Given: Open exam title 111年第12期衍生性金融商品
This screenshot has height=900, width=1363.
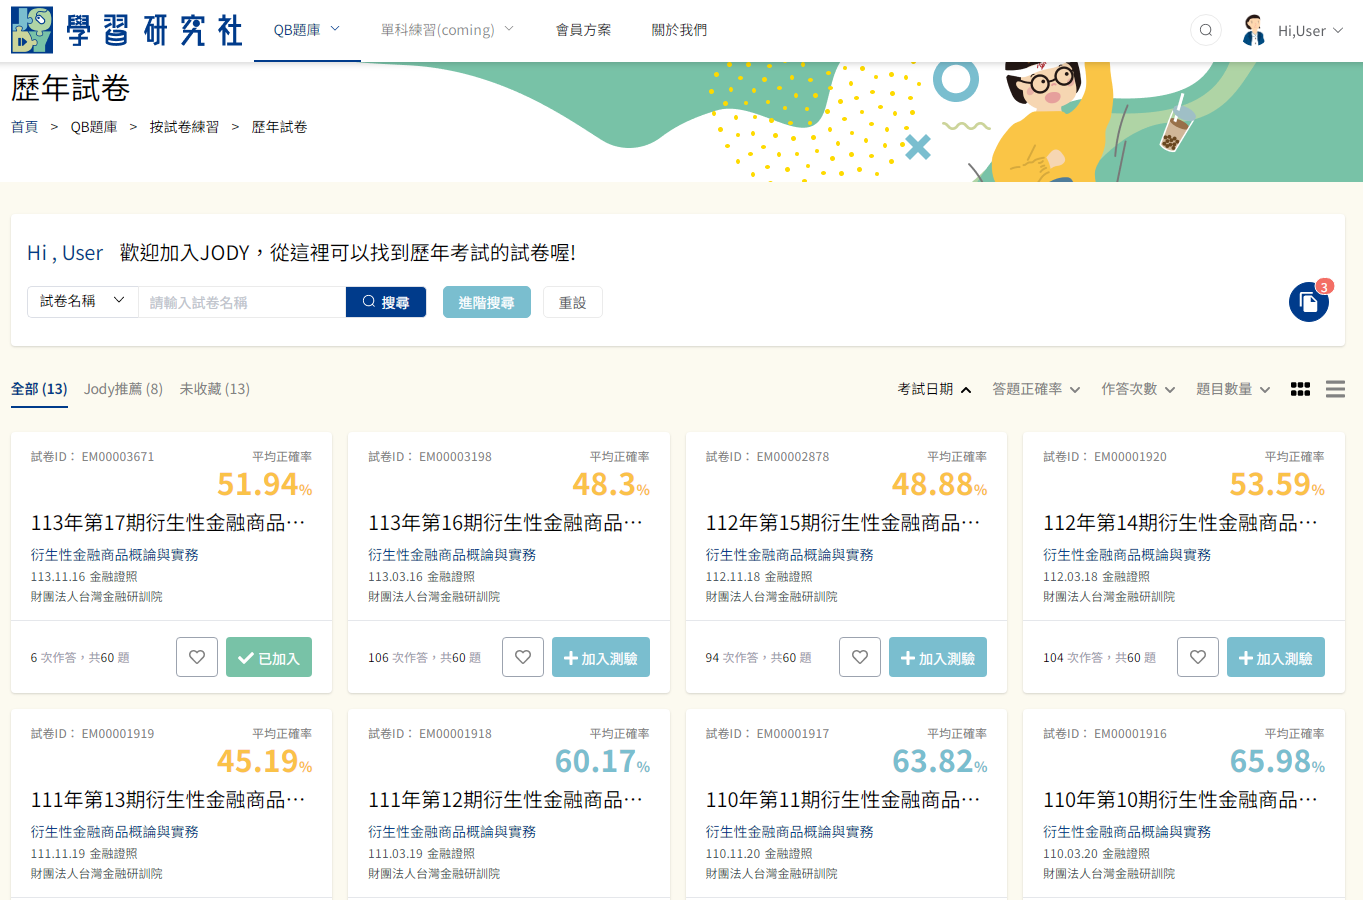Looking at the screenshot, I should pyautogui.click(x=506, y=800).
